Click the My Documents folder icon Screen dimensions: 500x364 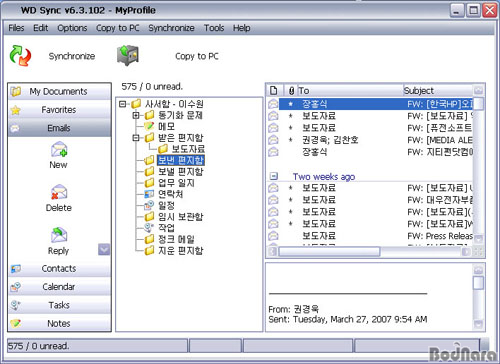[16, 91]
